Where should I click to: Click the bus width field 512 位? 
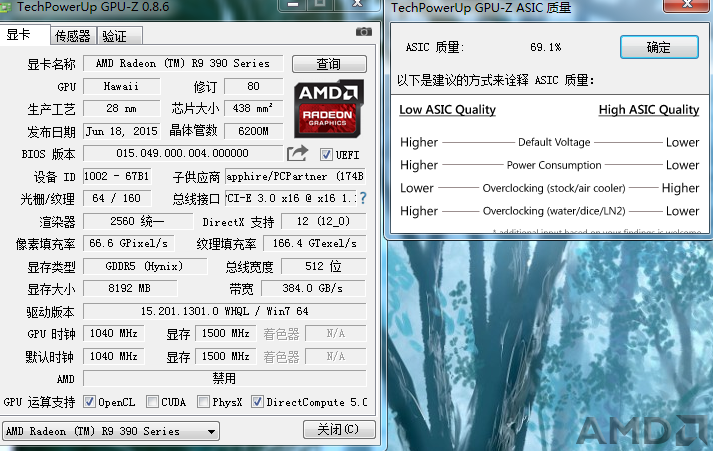pos(324,266)
